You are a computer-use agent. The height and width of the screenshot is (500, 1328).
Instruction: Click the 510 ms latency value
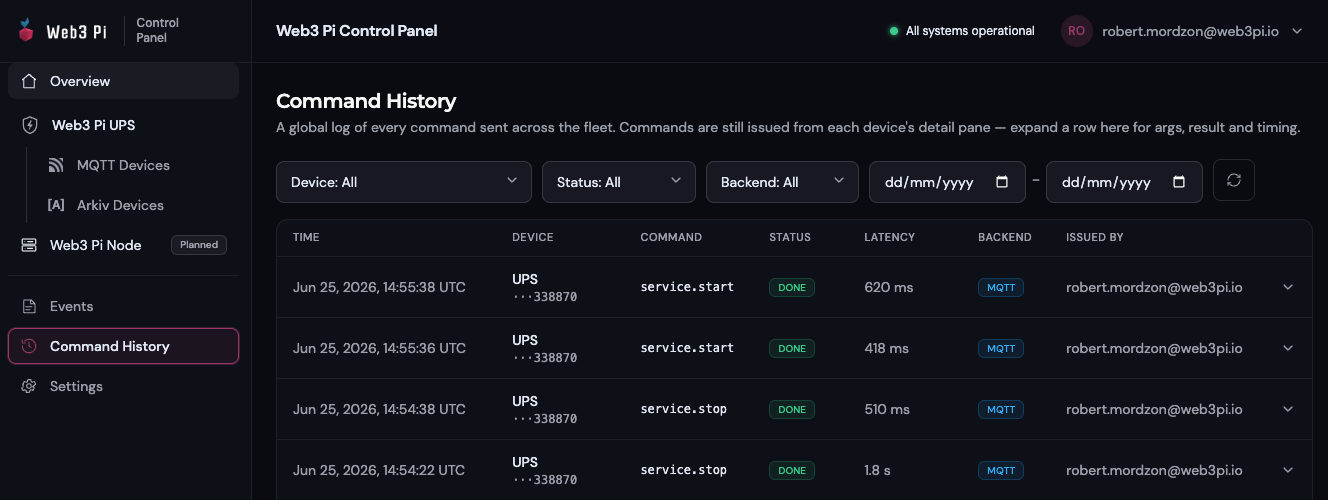pos(887,409)
